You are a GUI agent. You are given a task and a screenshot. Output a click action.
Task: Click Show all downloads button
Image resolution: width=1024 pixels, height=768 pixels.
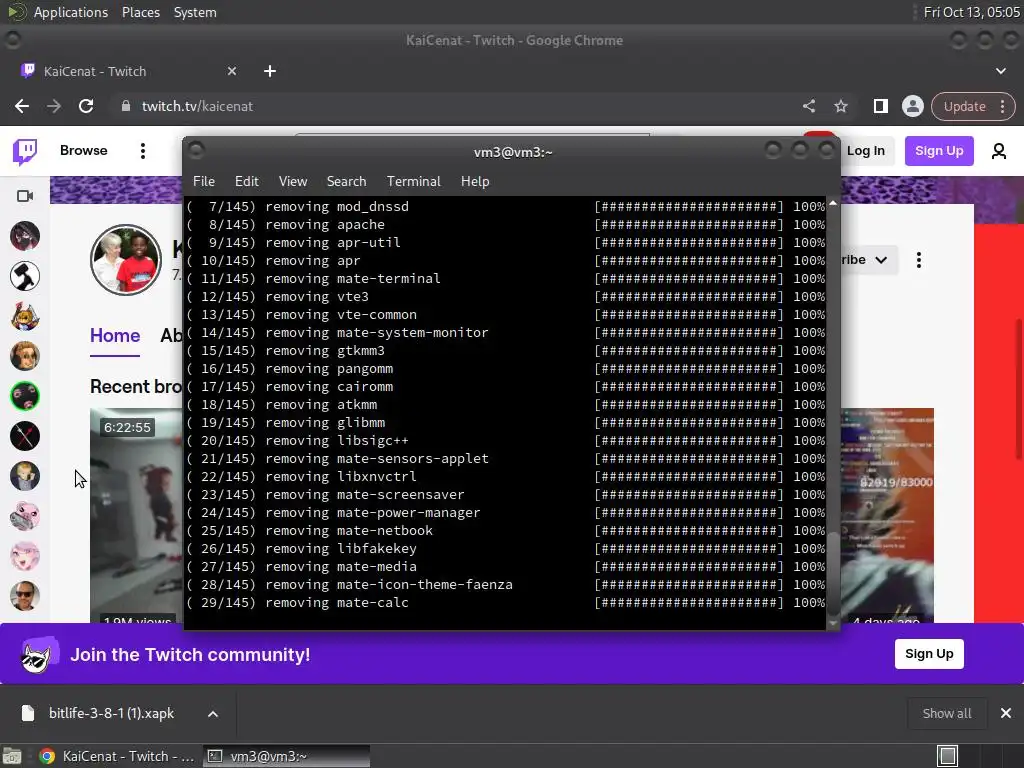946,713
